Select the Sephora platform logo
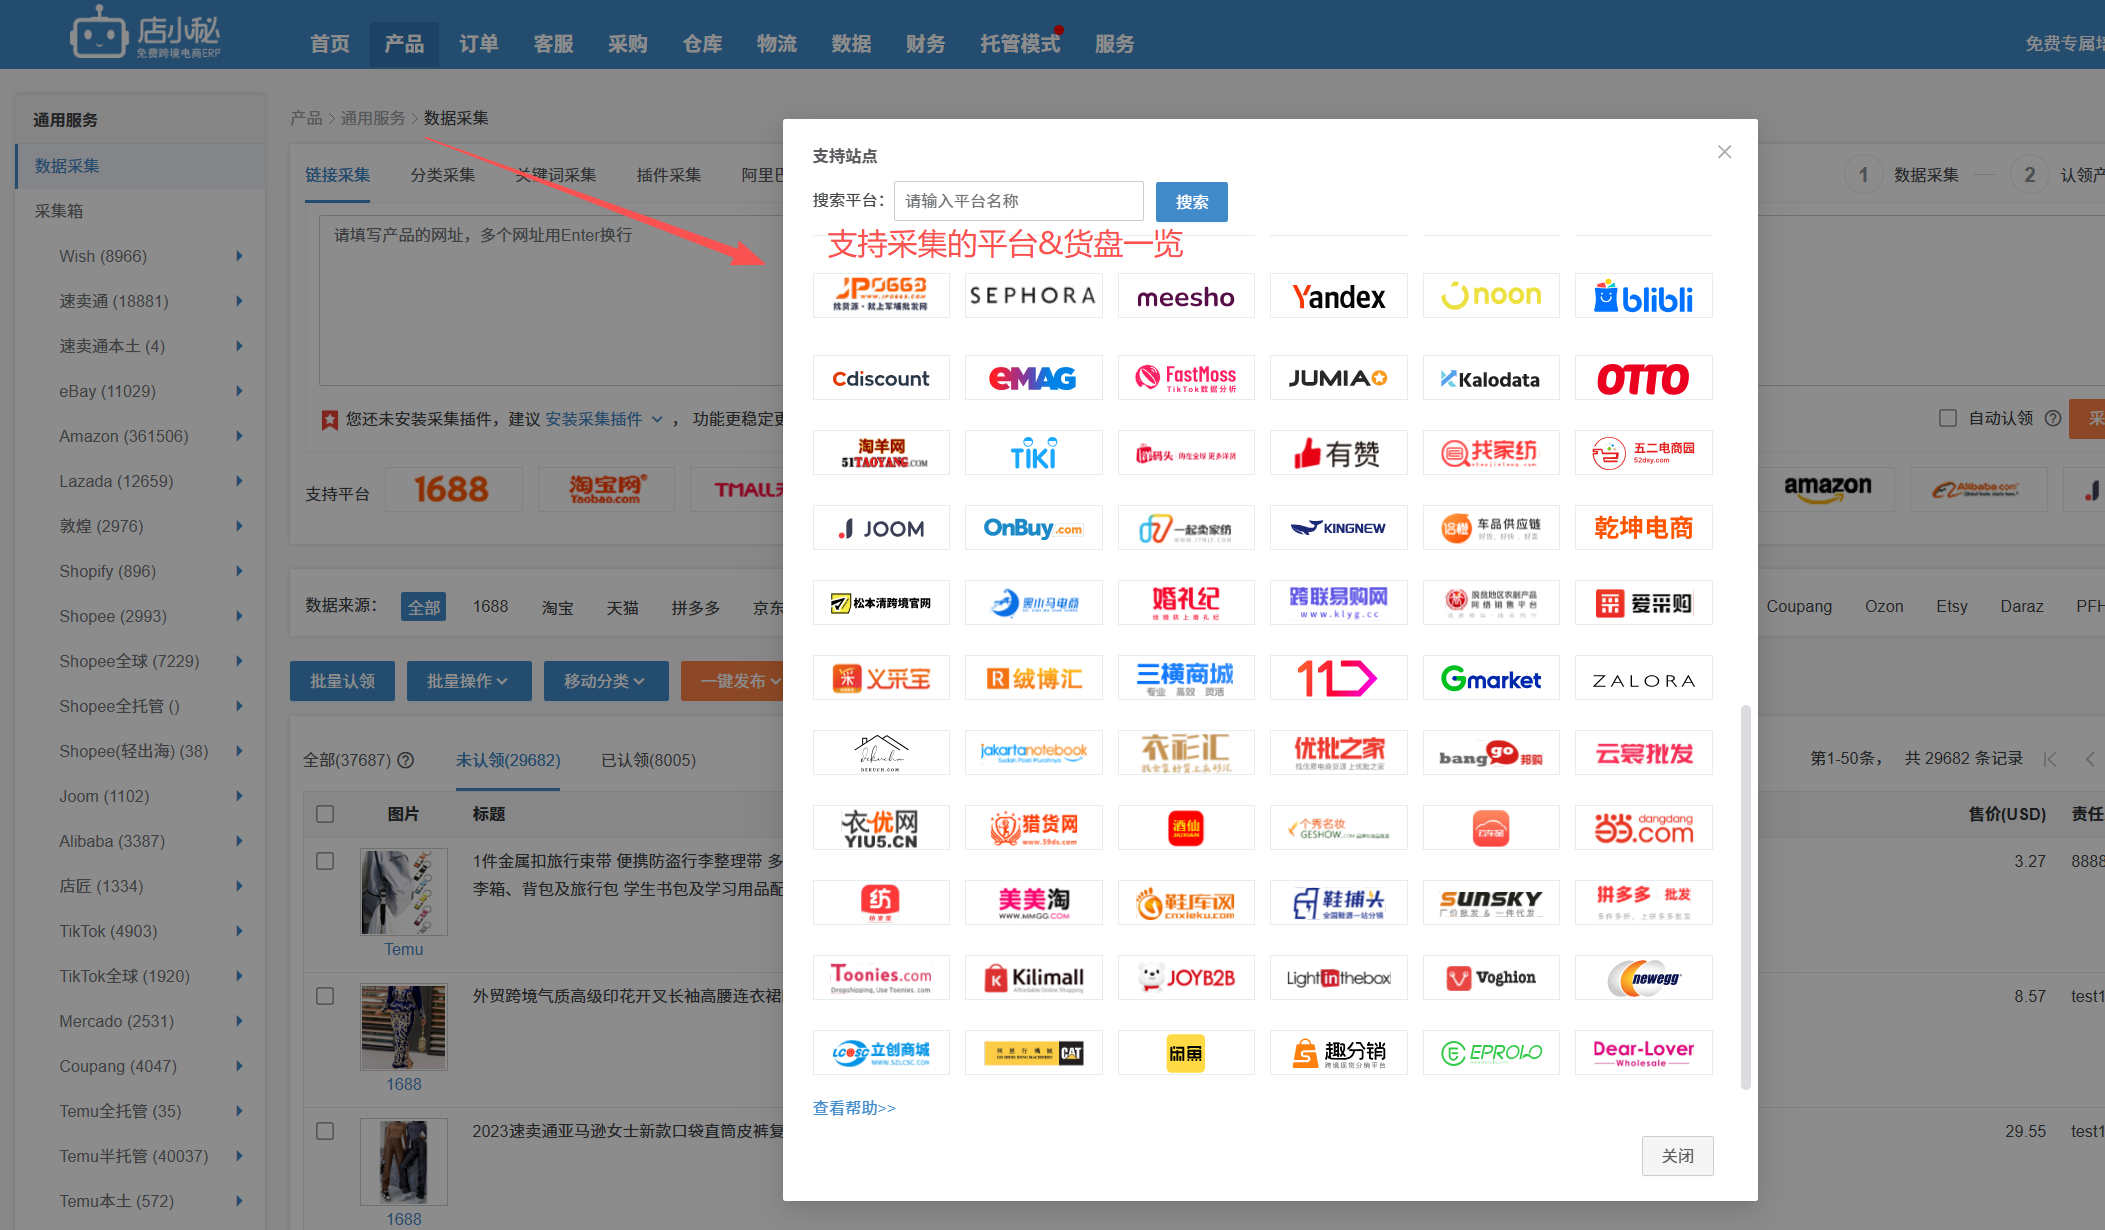 [1033, 296]
